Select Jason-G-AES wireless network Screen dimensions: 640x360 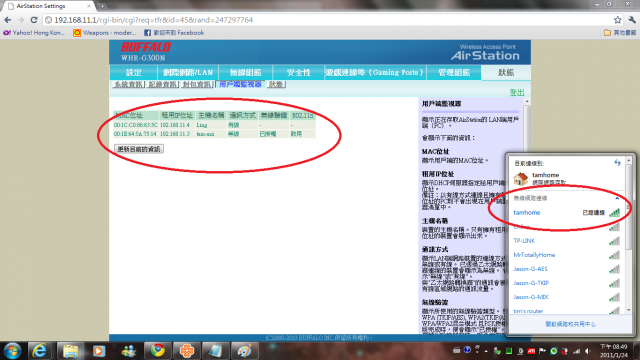[x=567, y=269]
